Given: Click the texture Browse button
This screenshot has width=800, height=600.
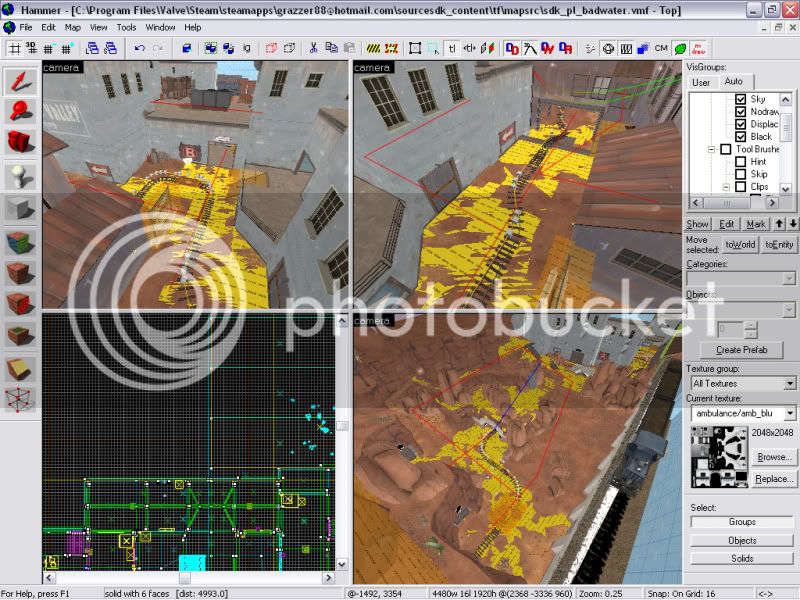Looking at the screenshot, I should (773, 457).
